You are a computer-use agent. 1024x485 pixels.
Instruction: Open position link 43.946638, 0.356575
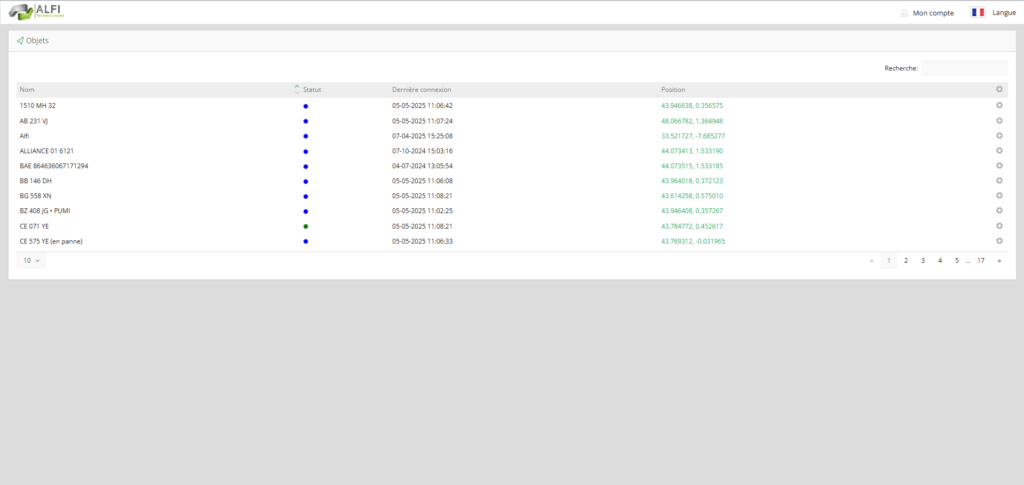pyautogui.click(x=691, y=105)
